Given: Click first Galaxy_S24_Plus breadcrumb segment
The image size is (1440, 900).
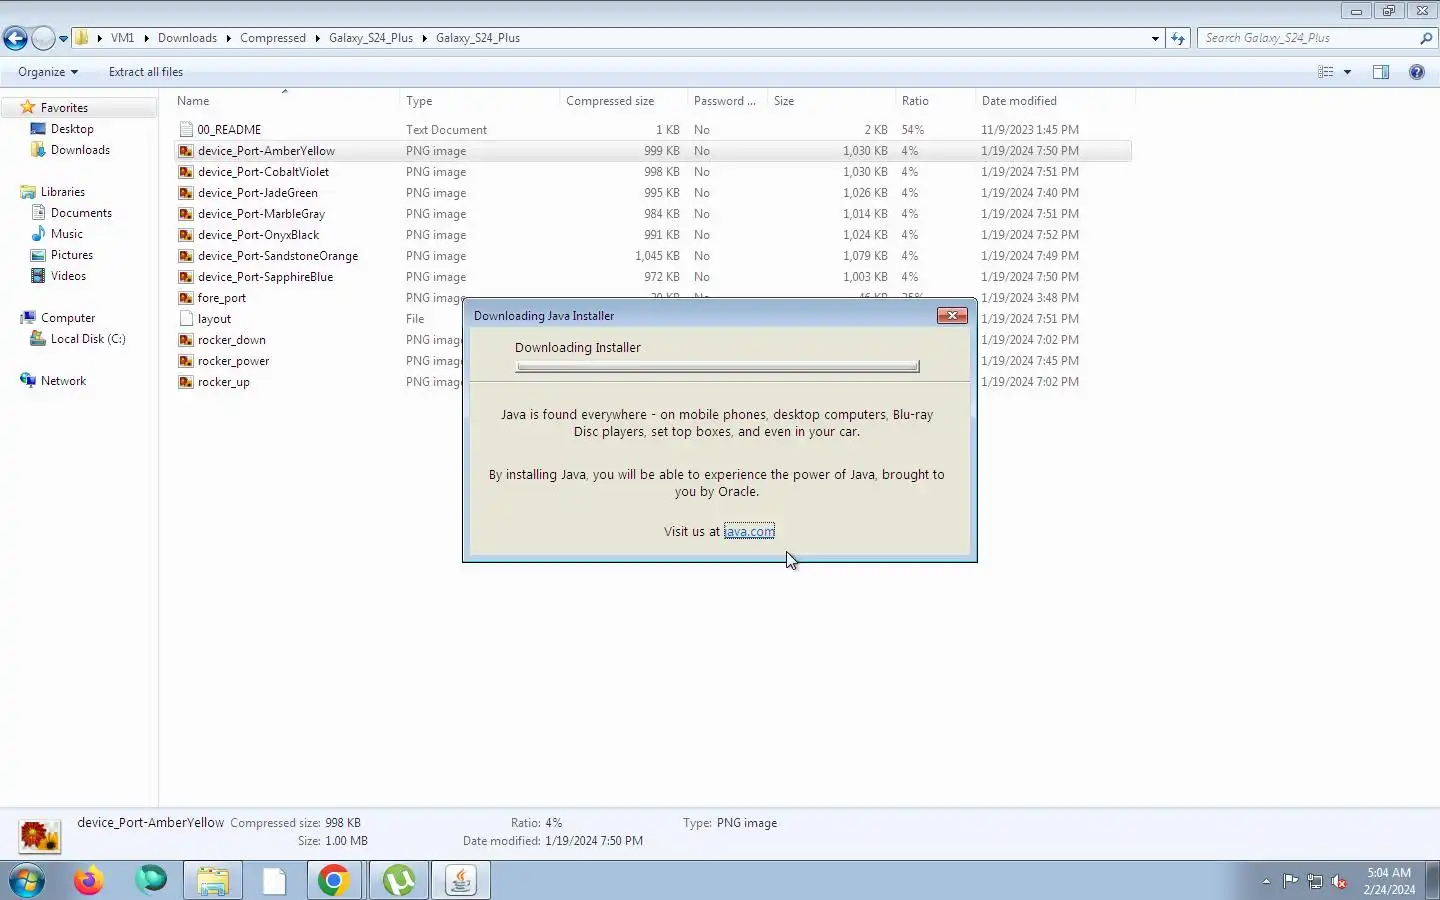Looking at the screenshot, I should coord(371,38).
